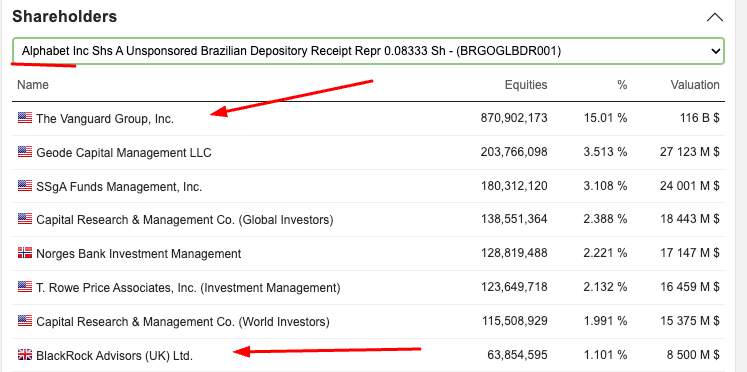Screen dimensions: 747x372
Task: Click the Equities column header
Action: [526, 85]
